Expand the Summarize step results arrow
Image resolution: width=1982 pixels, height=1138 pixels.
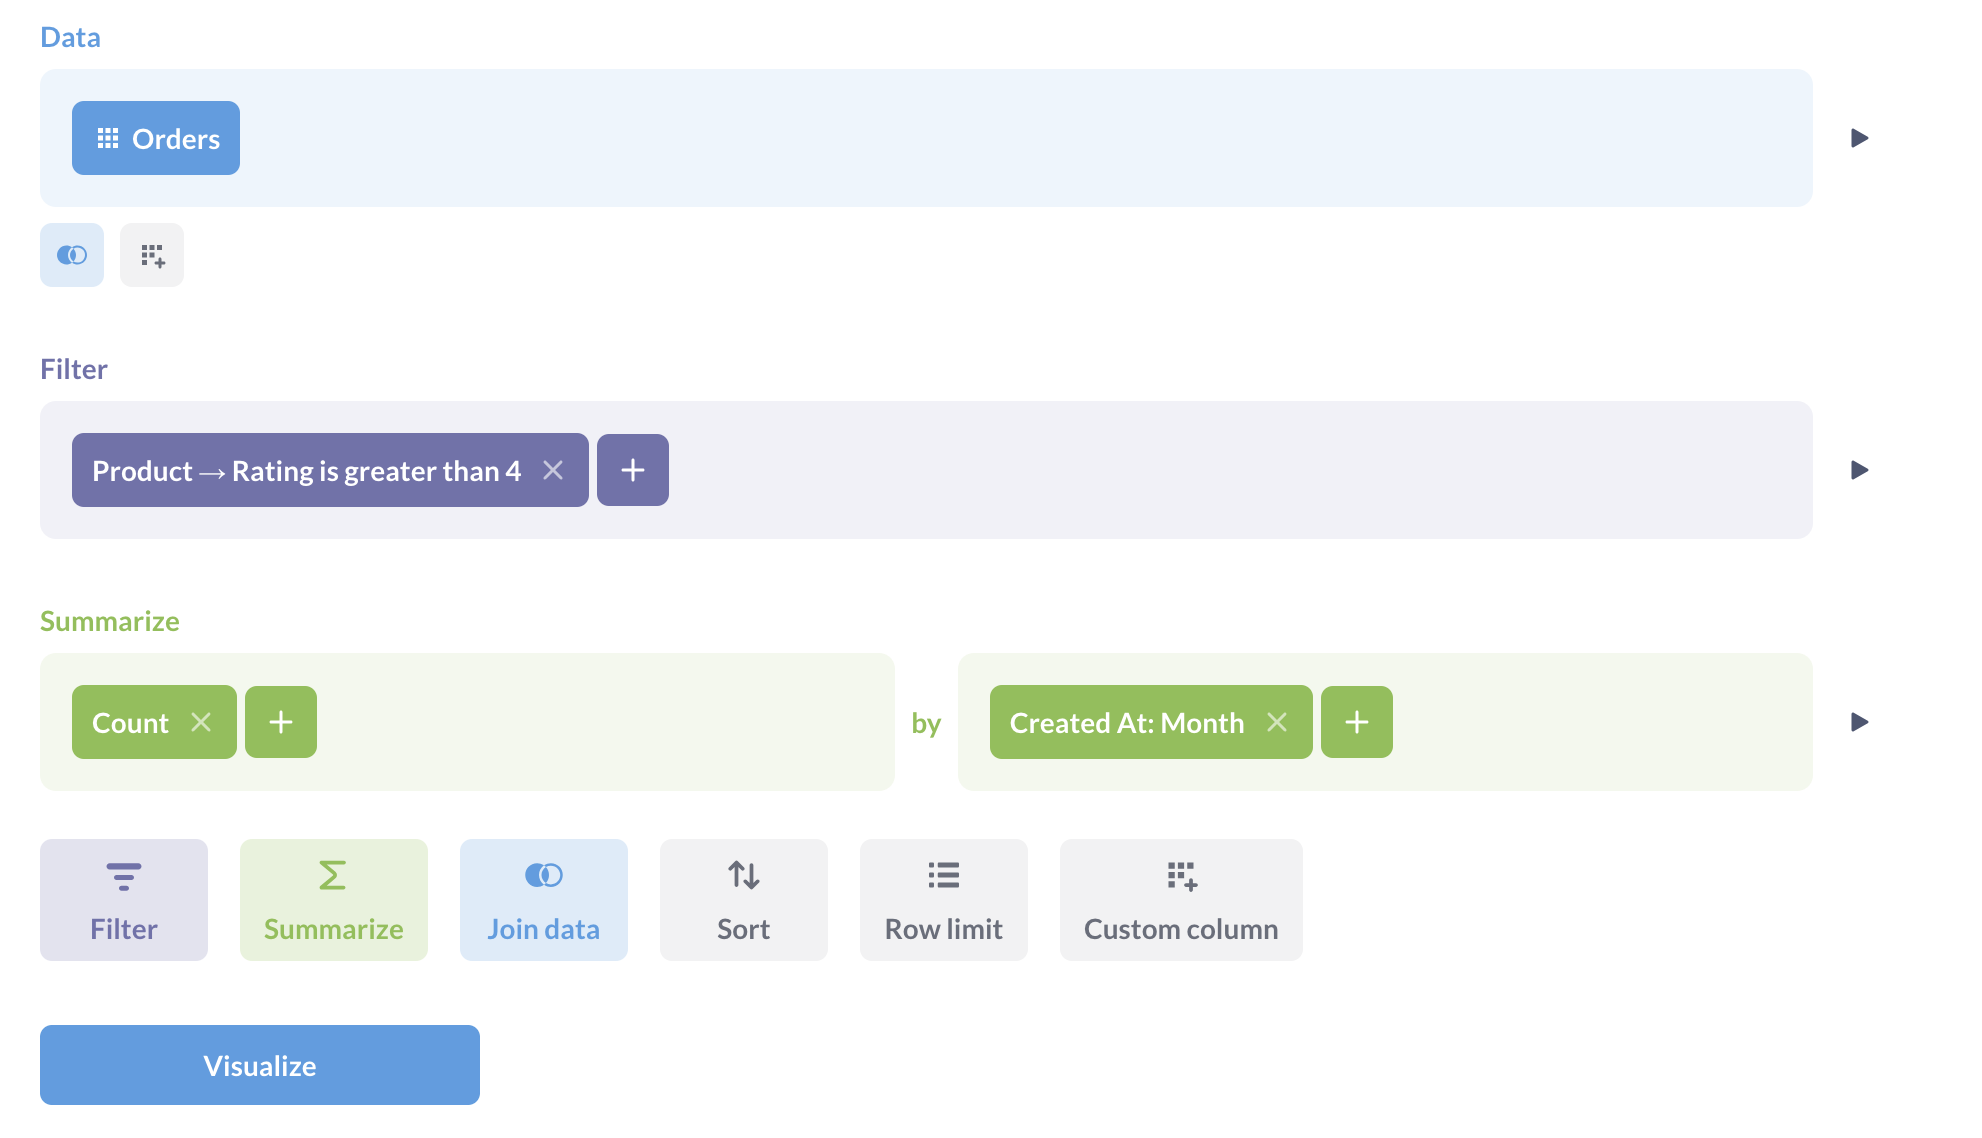tap(1858, 721)
